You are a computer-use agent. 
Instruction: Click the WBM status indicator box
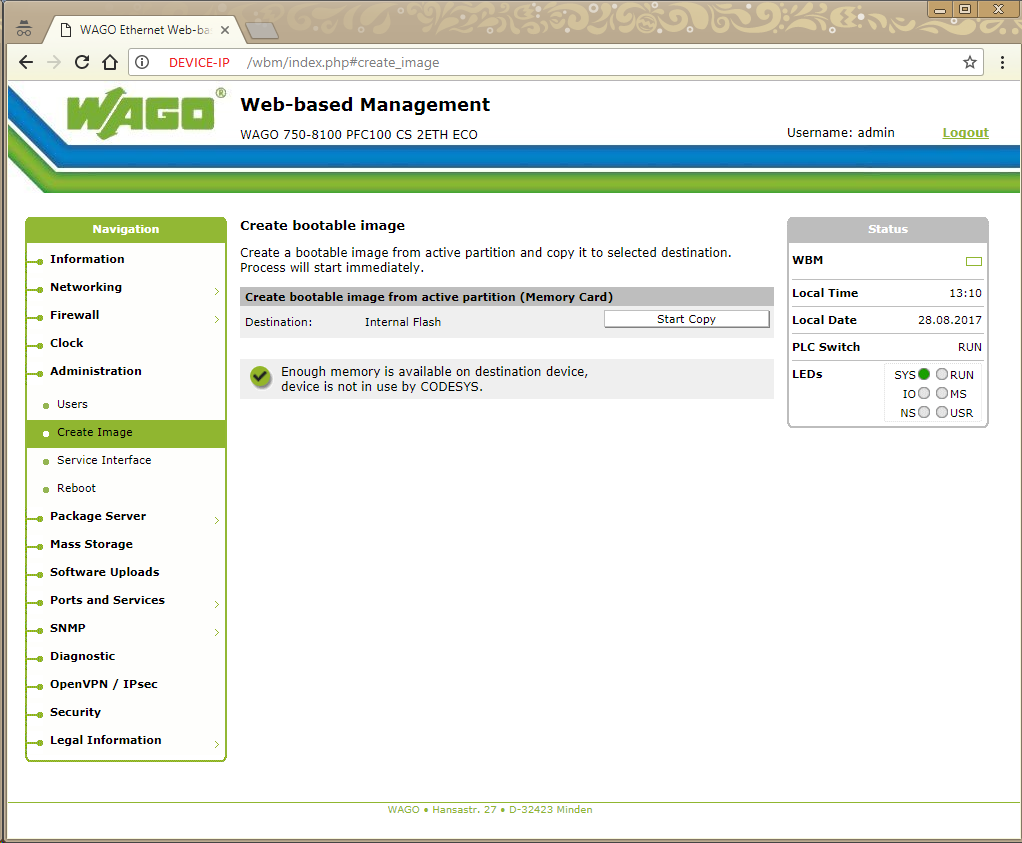(x=973, y=261)
